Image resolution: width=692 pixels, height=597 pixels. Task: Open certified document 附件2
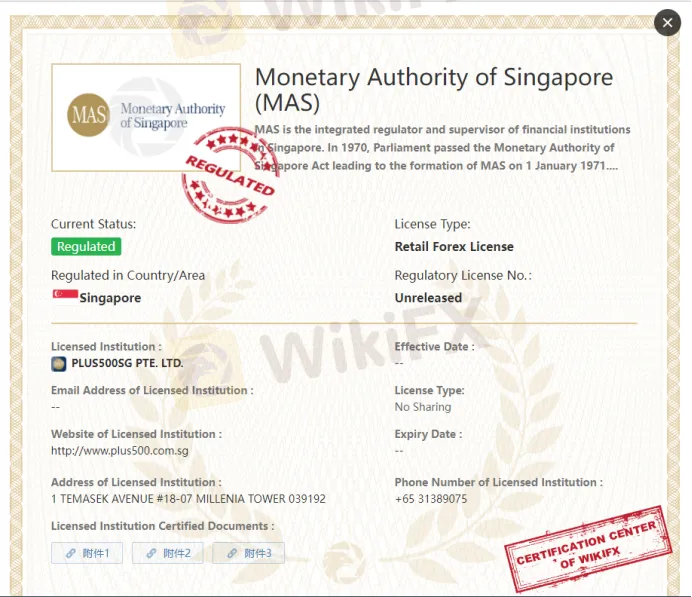click(x=168, y=553)
